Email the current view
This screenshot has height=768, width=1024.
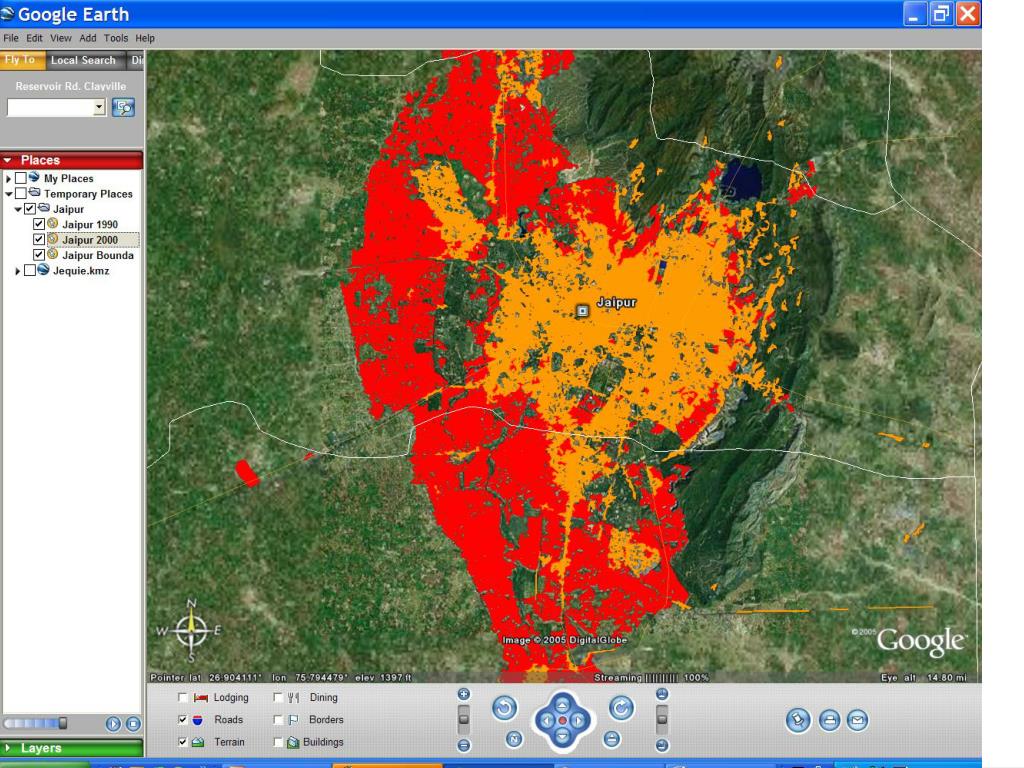coord(857,720)
